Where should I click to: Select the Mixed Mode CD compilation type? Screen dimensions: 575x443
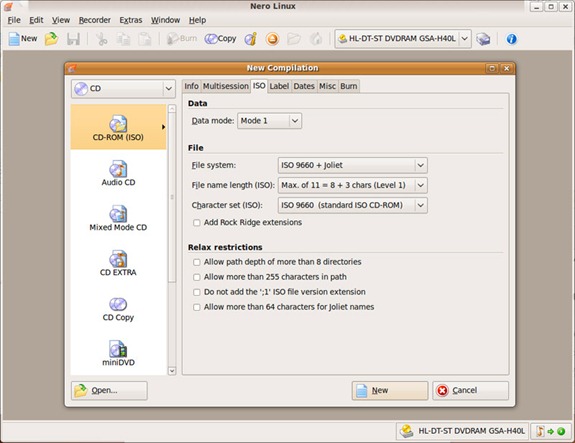pyautogui.click(x=118, y=218)
